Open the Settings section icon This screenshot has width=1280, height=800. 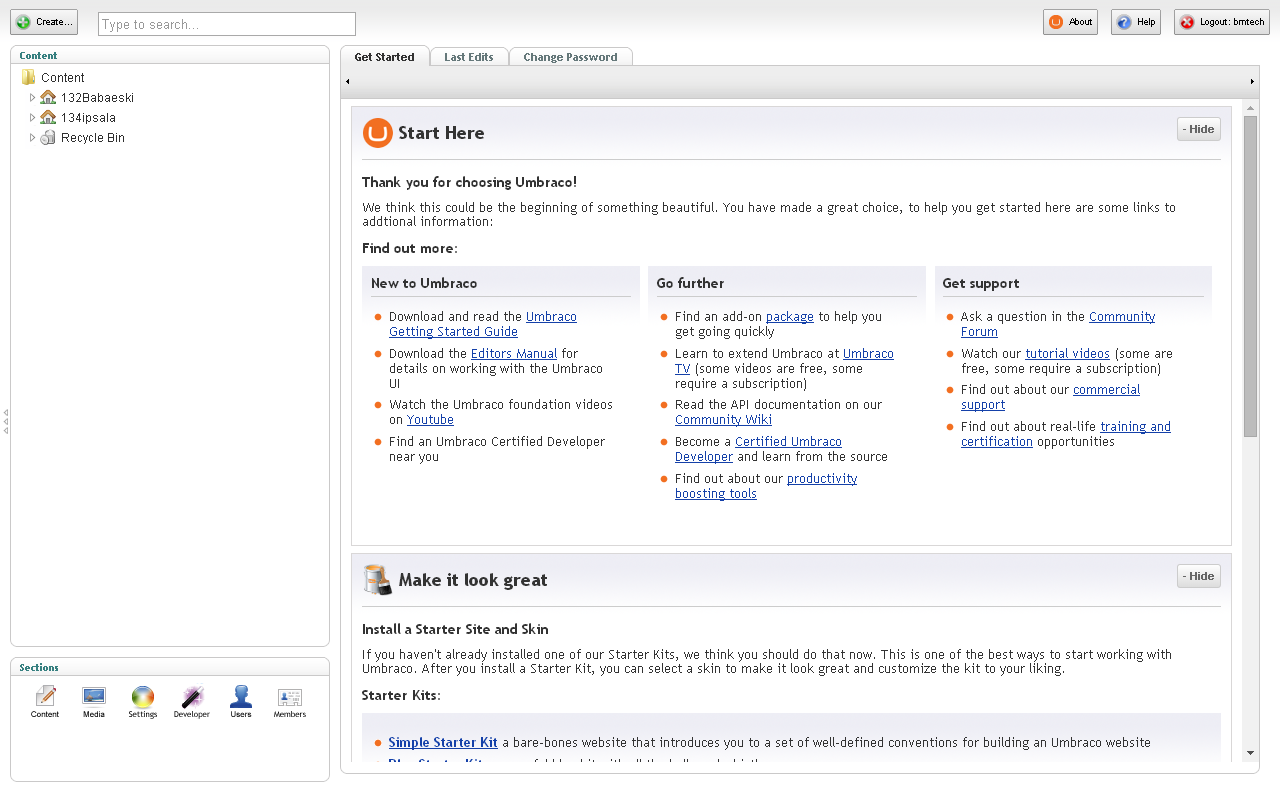(x=143, y=702)
